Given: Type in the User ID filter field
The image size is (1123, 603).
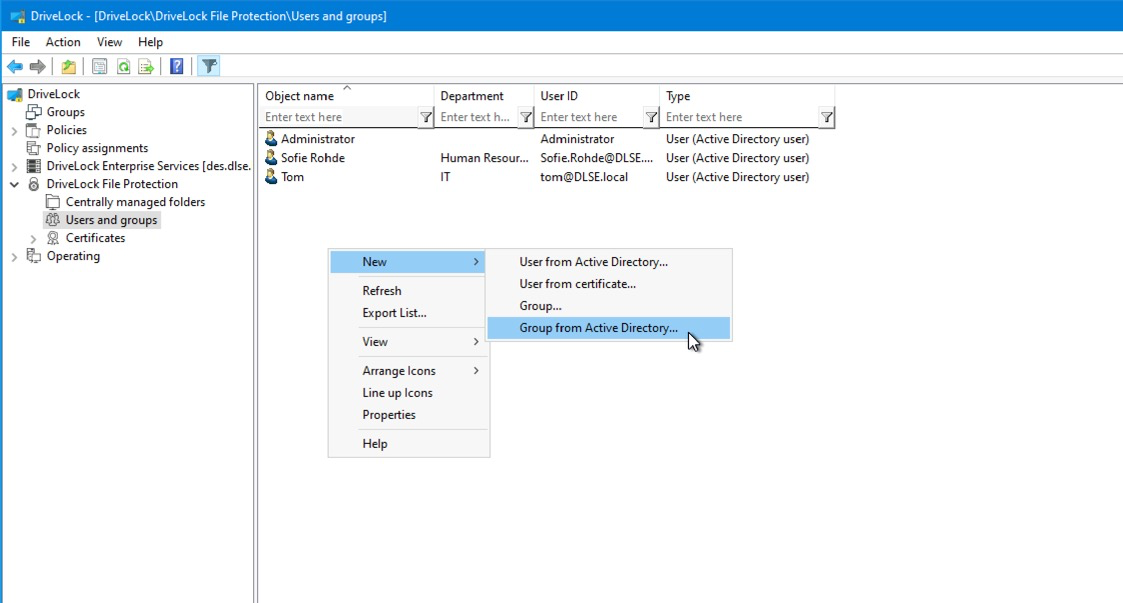Looking at the screenshot, I should click(x=589, y=118).
